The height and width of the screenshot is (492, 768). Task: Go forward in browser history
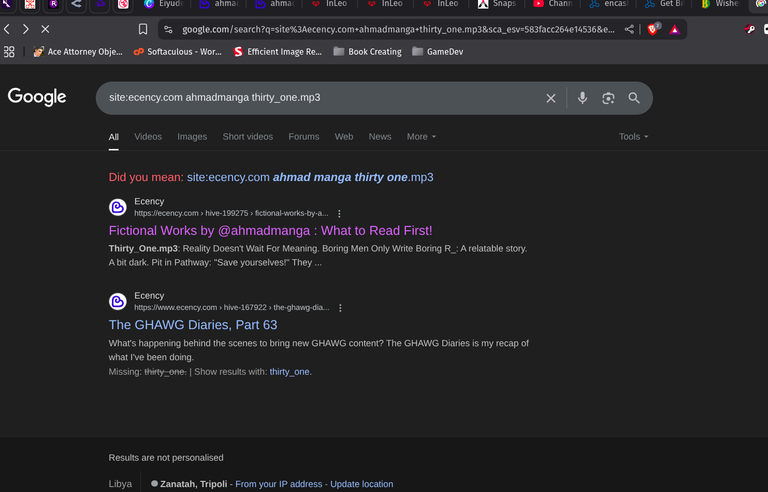pos(25,29)
